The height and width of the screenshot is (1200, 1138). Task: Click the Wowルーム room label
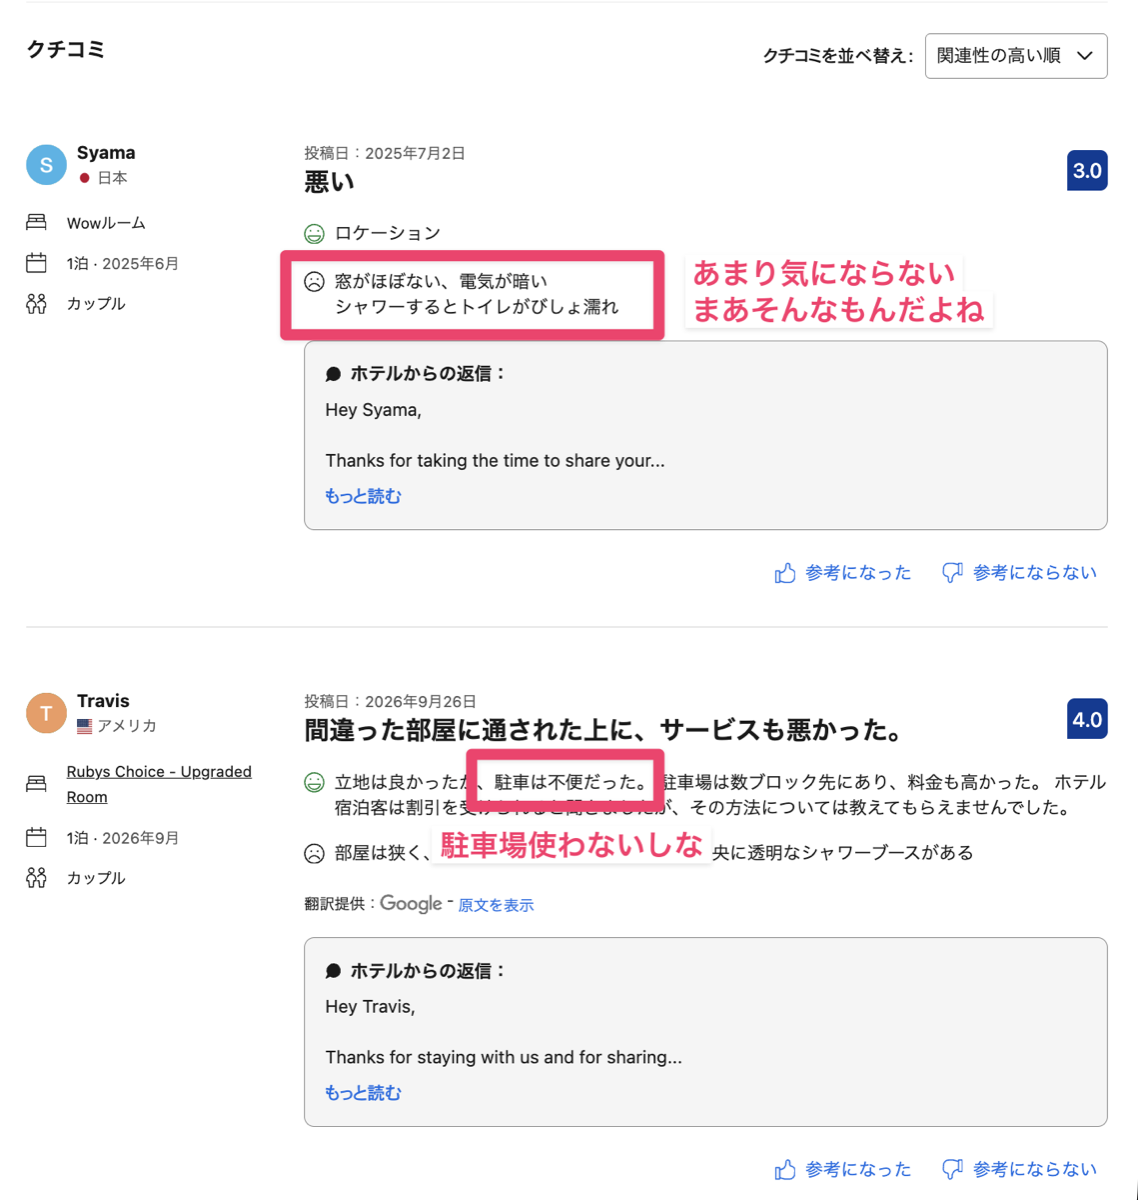click(x=106, y=223)
